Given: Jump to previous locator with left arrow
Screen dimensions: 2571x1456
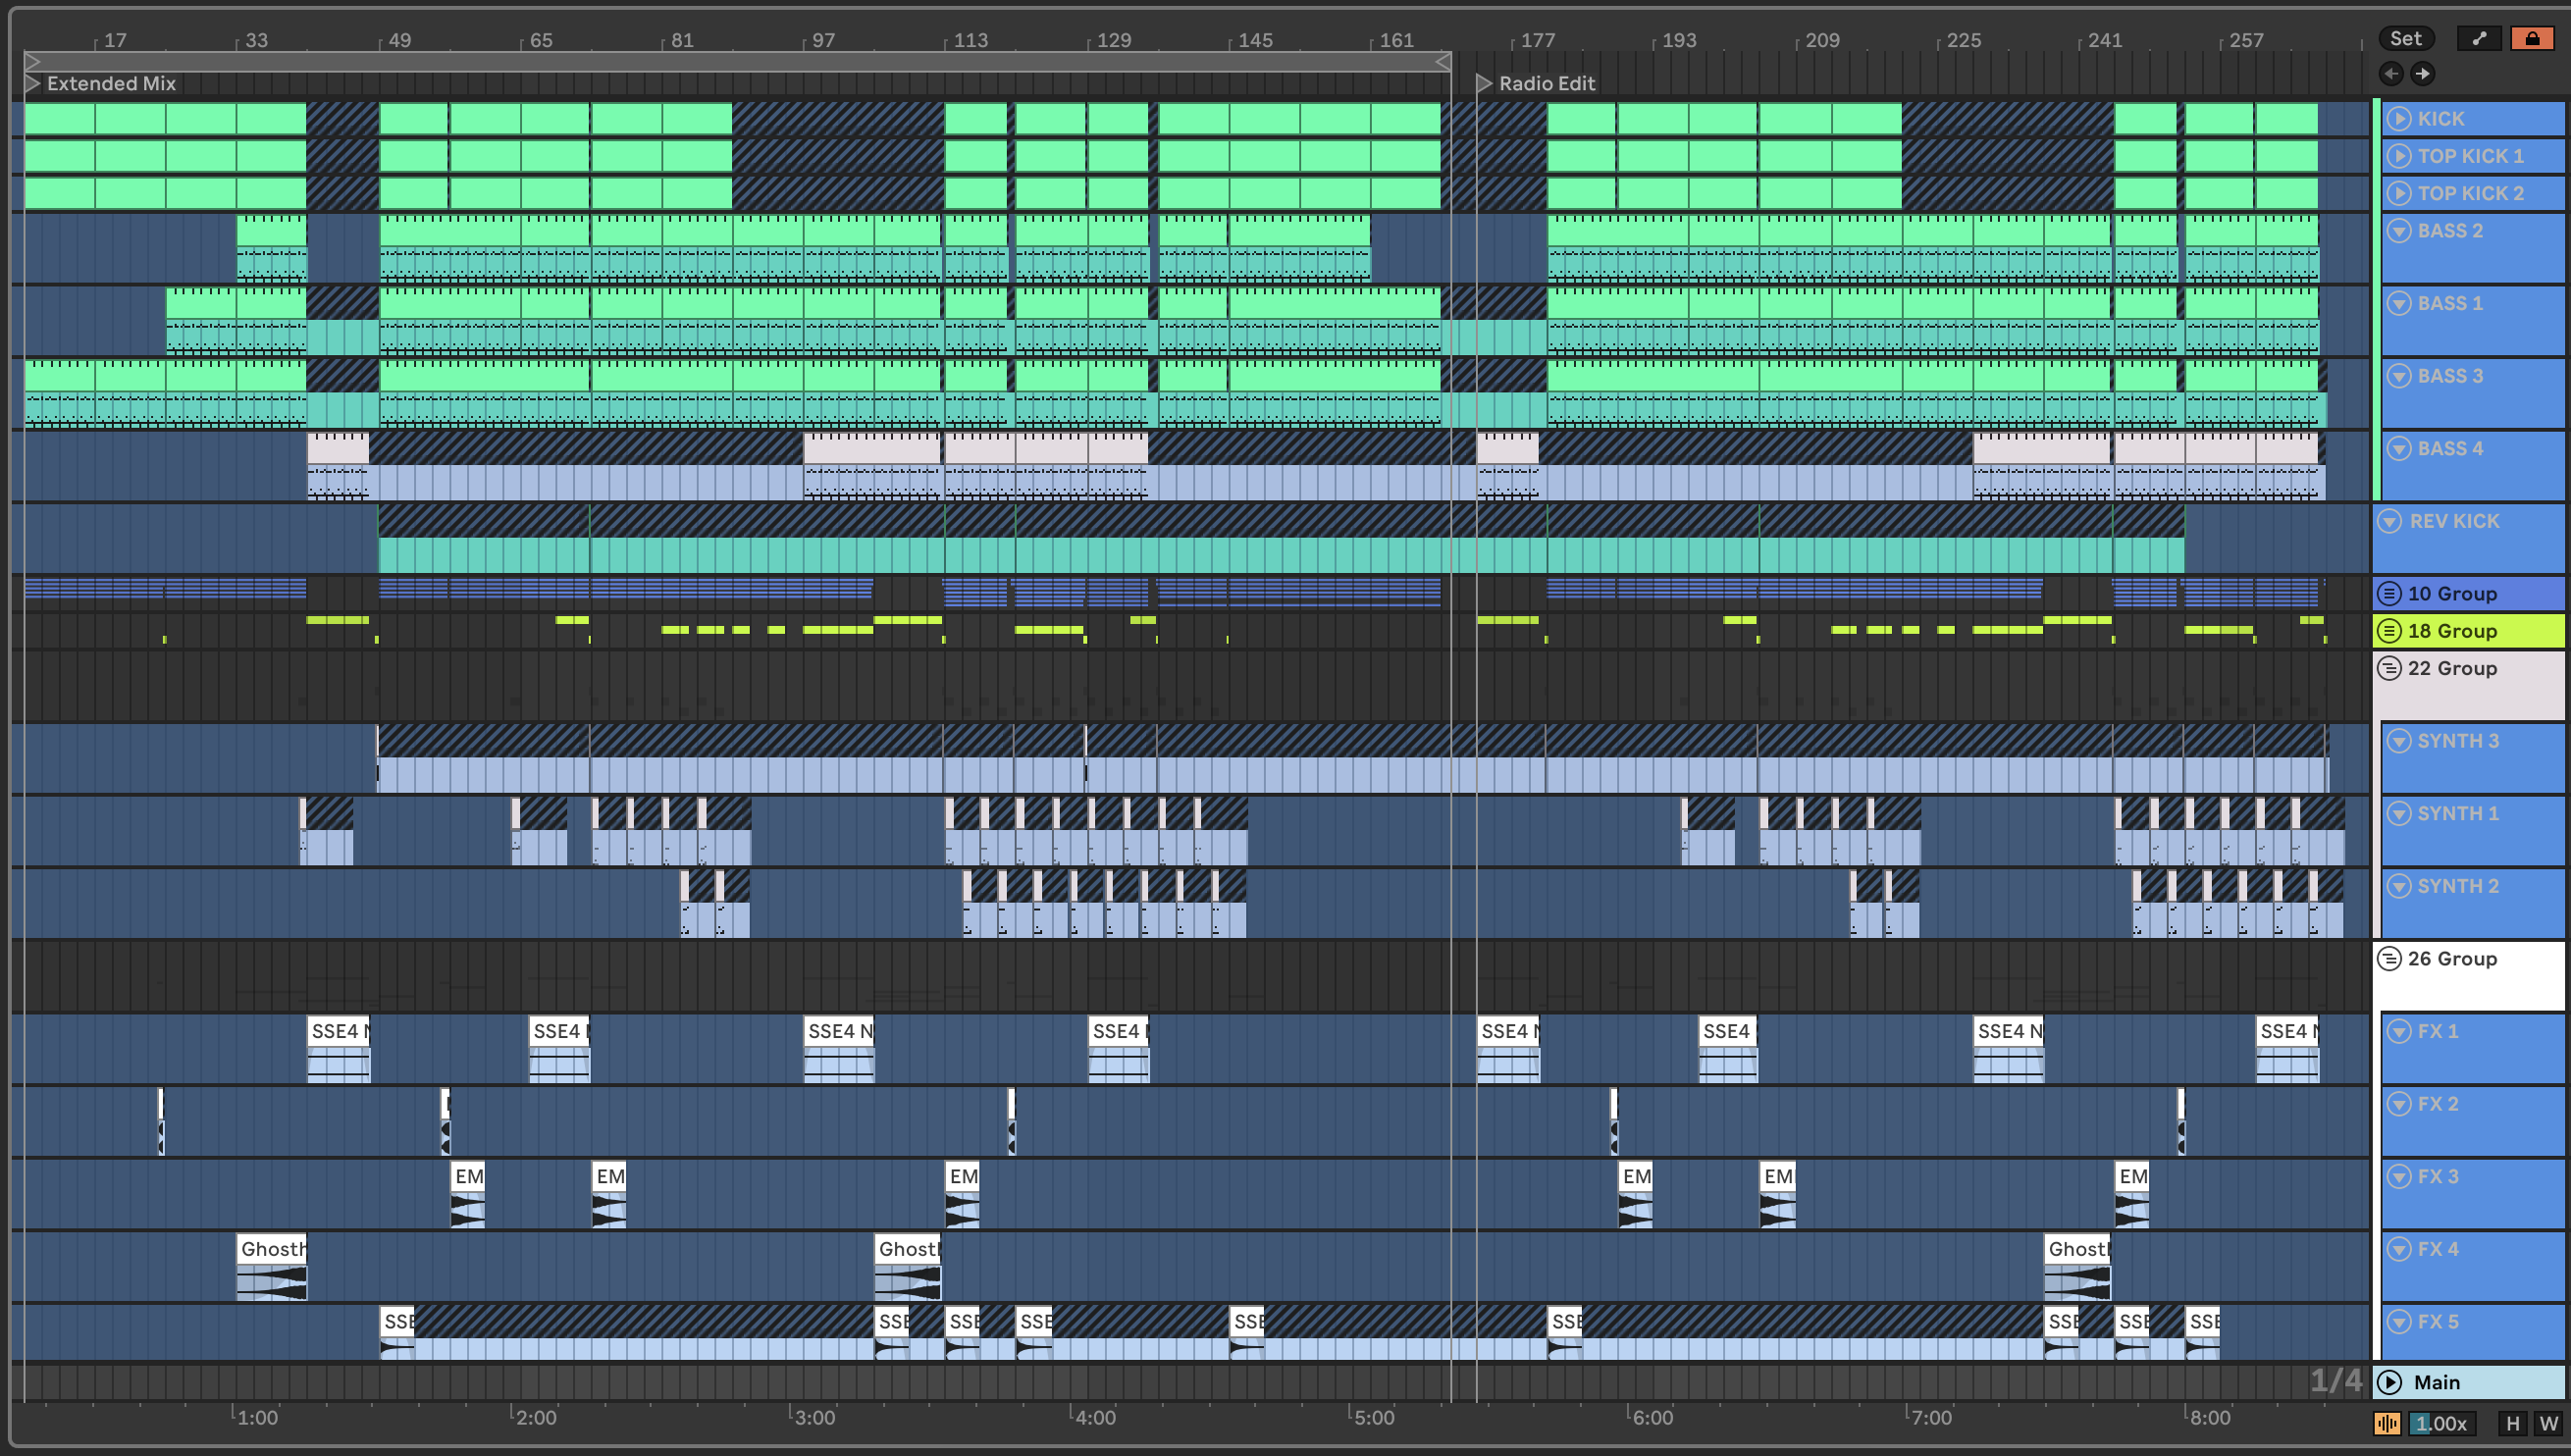Looking at the screenshot, I should coord(2391,73).
